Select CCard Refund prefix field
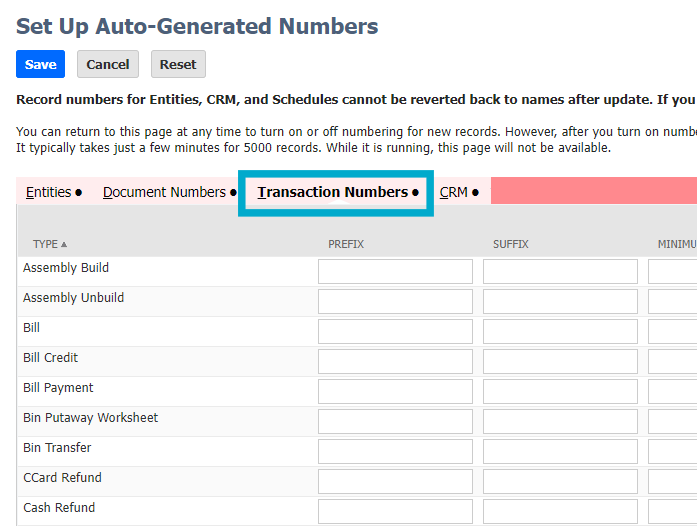 click(x=395, y=482)
